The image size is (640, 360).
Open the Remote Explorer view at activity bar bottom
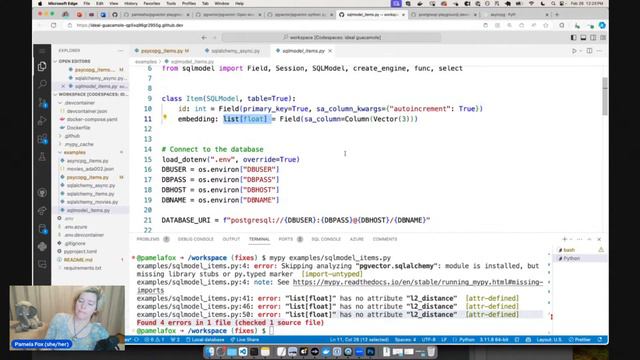[42, 264]
